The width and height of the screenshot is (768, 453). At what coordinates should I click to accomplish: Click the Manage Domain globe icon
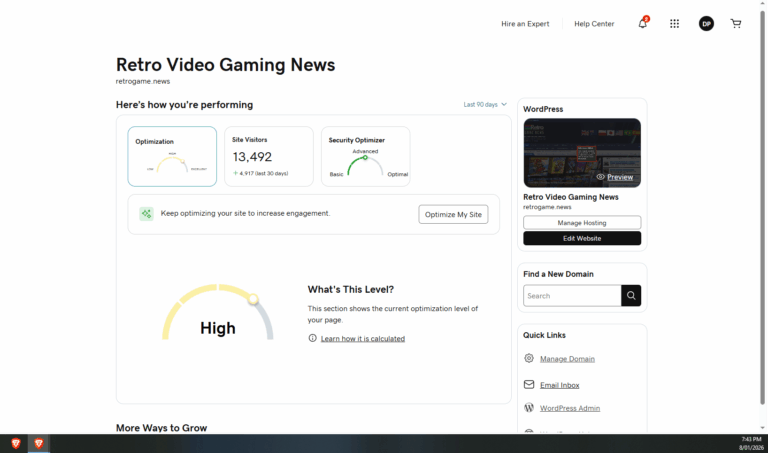tap(529, 358)
